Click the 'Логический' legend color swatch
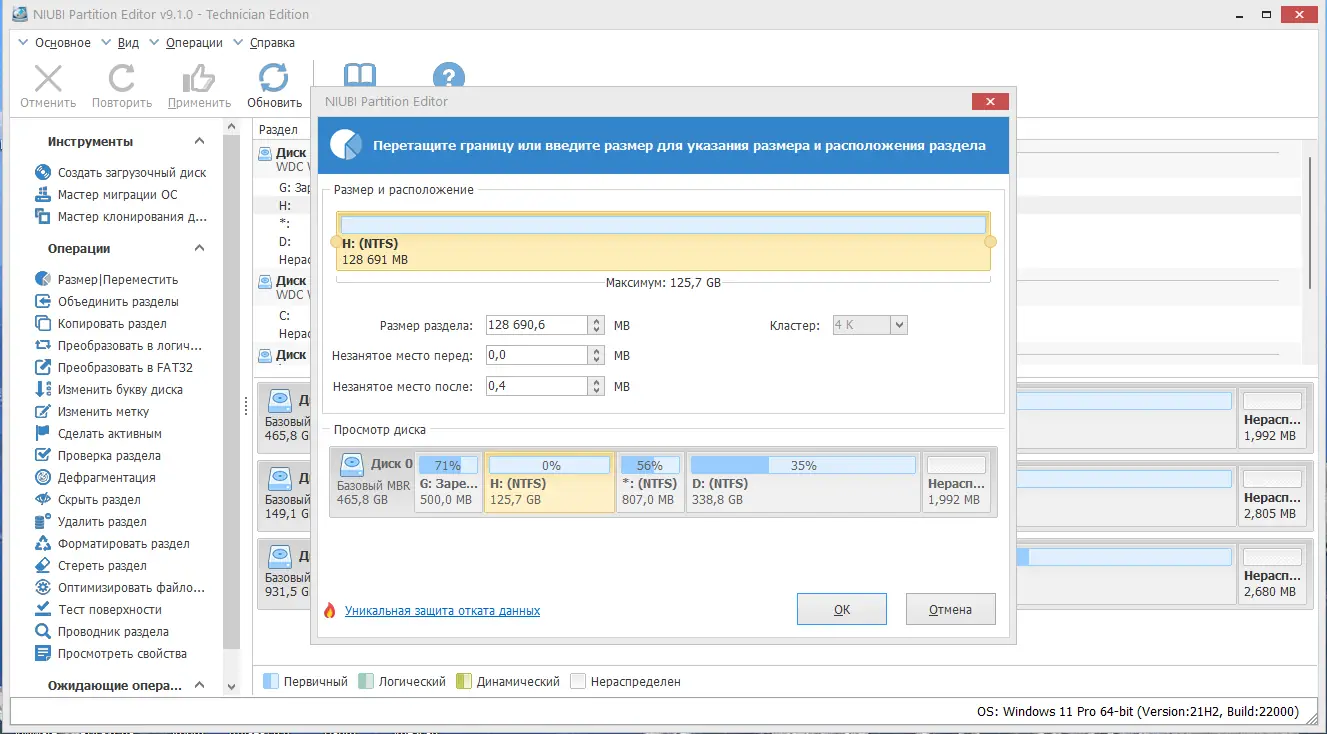 coord(365,682)
